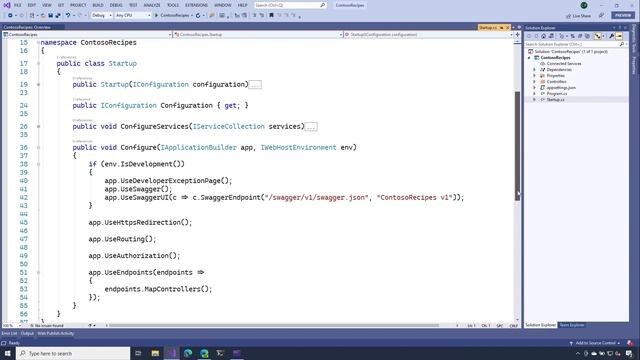Screen dimensions: 640x360
Task: Open the Error List tab
Action: [x=9, y=333]
